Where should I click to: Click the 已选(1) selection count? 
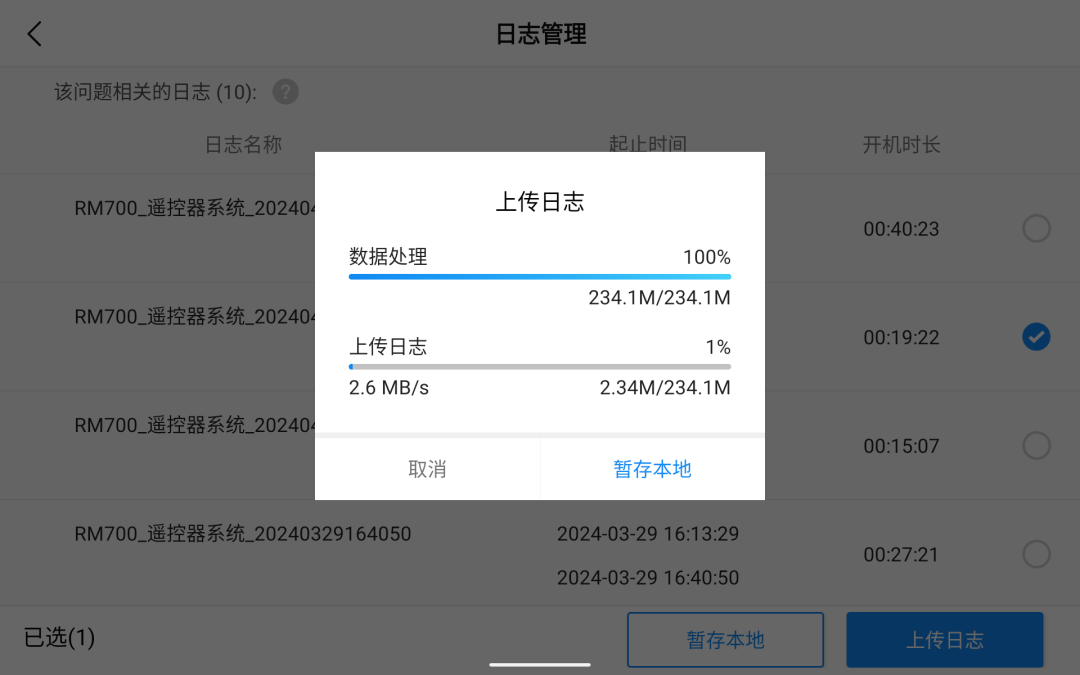click(x=59, y=638)
